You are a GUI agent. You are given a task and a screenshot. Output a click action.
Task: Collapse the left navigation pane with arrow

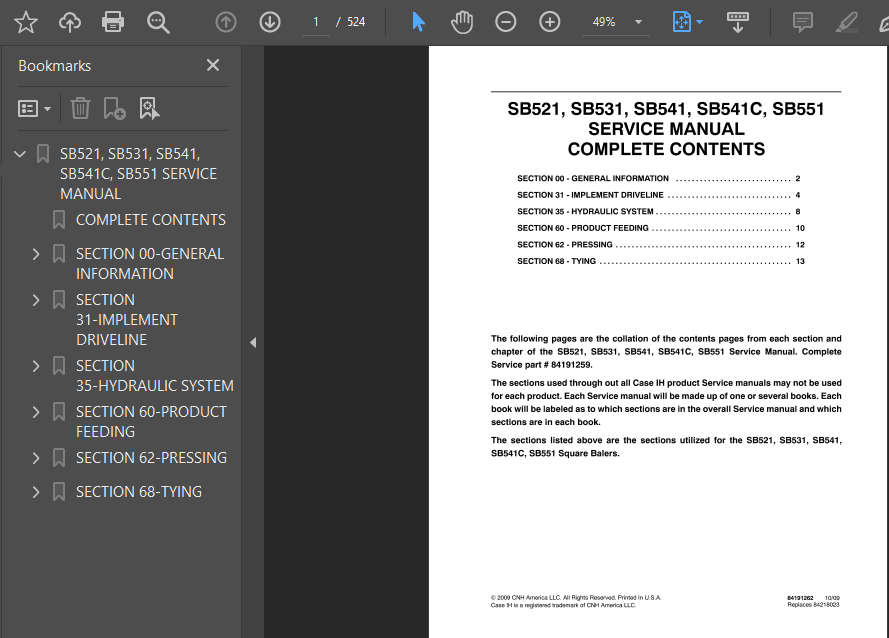(253, 343)
